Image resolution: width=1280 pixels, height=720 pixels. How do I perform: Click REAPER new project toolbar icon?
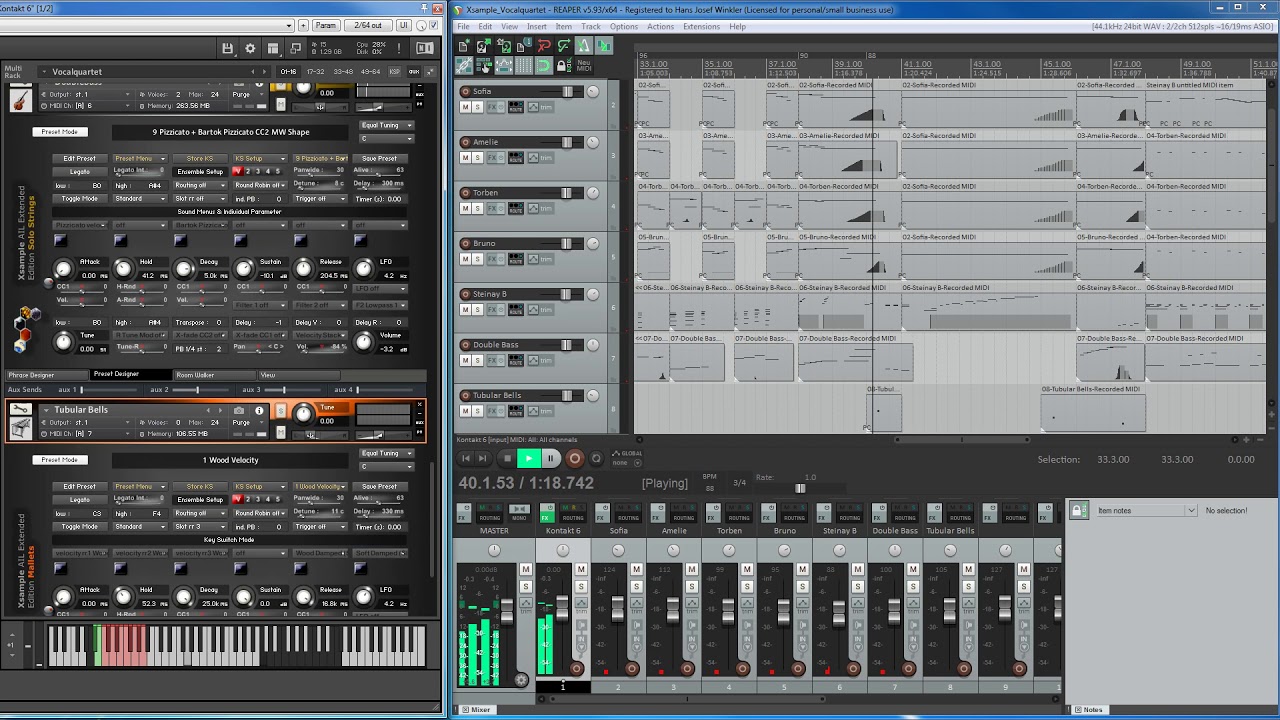coord(464,46)
